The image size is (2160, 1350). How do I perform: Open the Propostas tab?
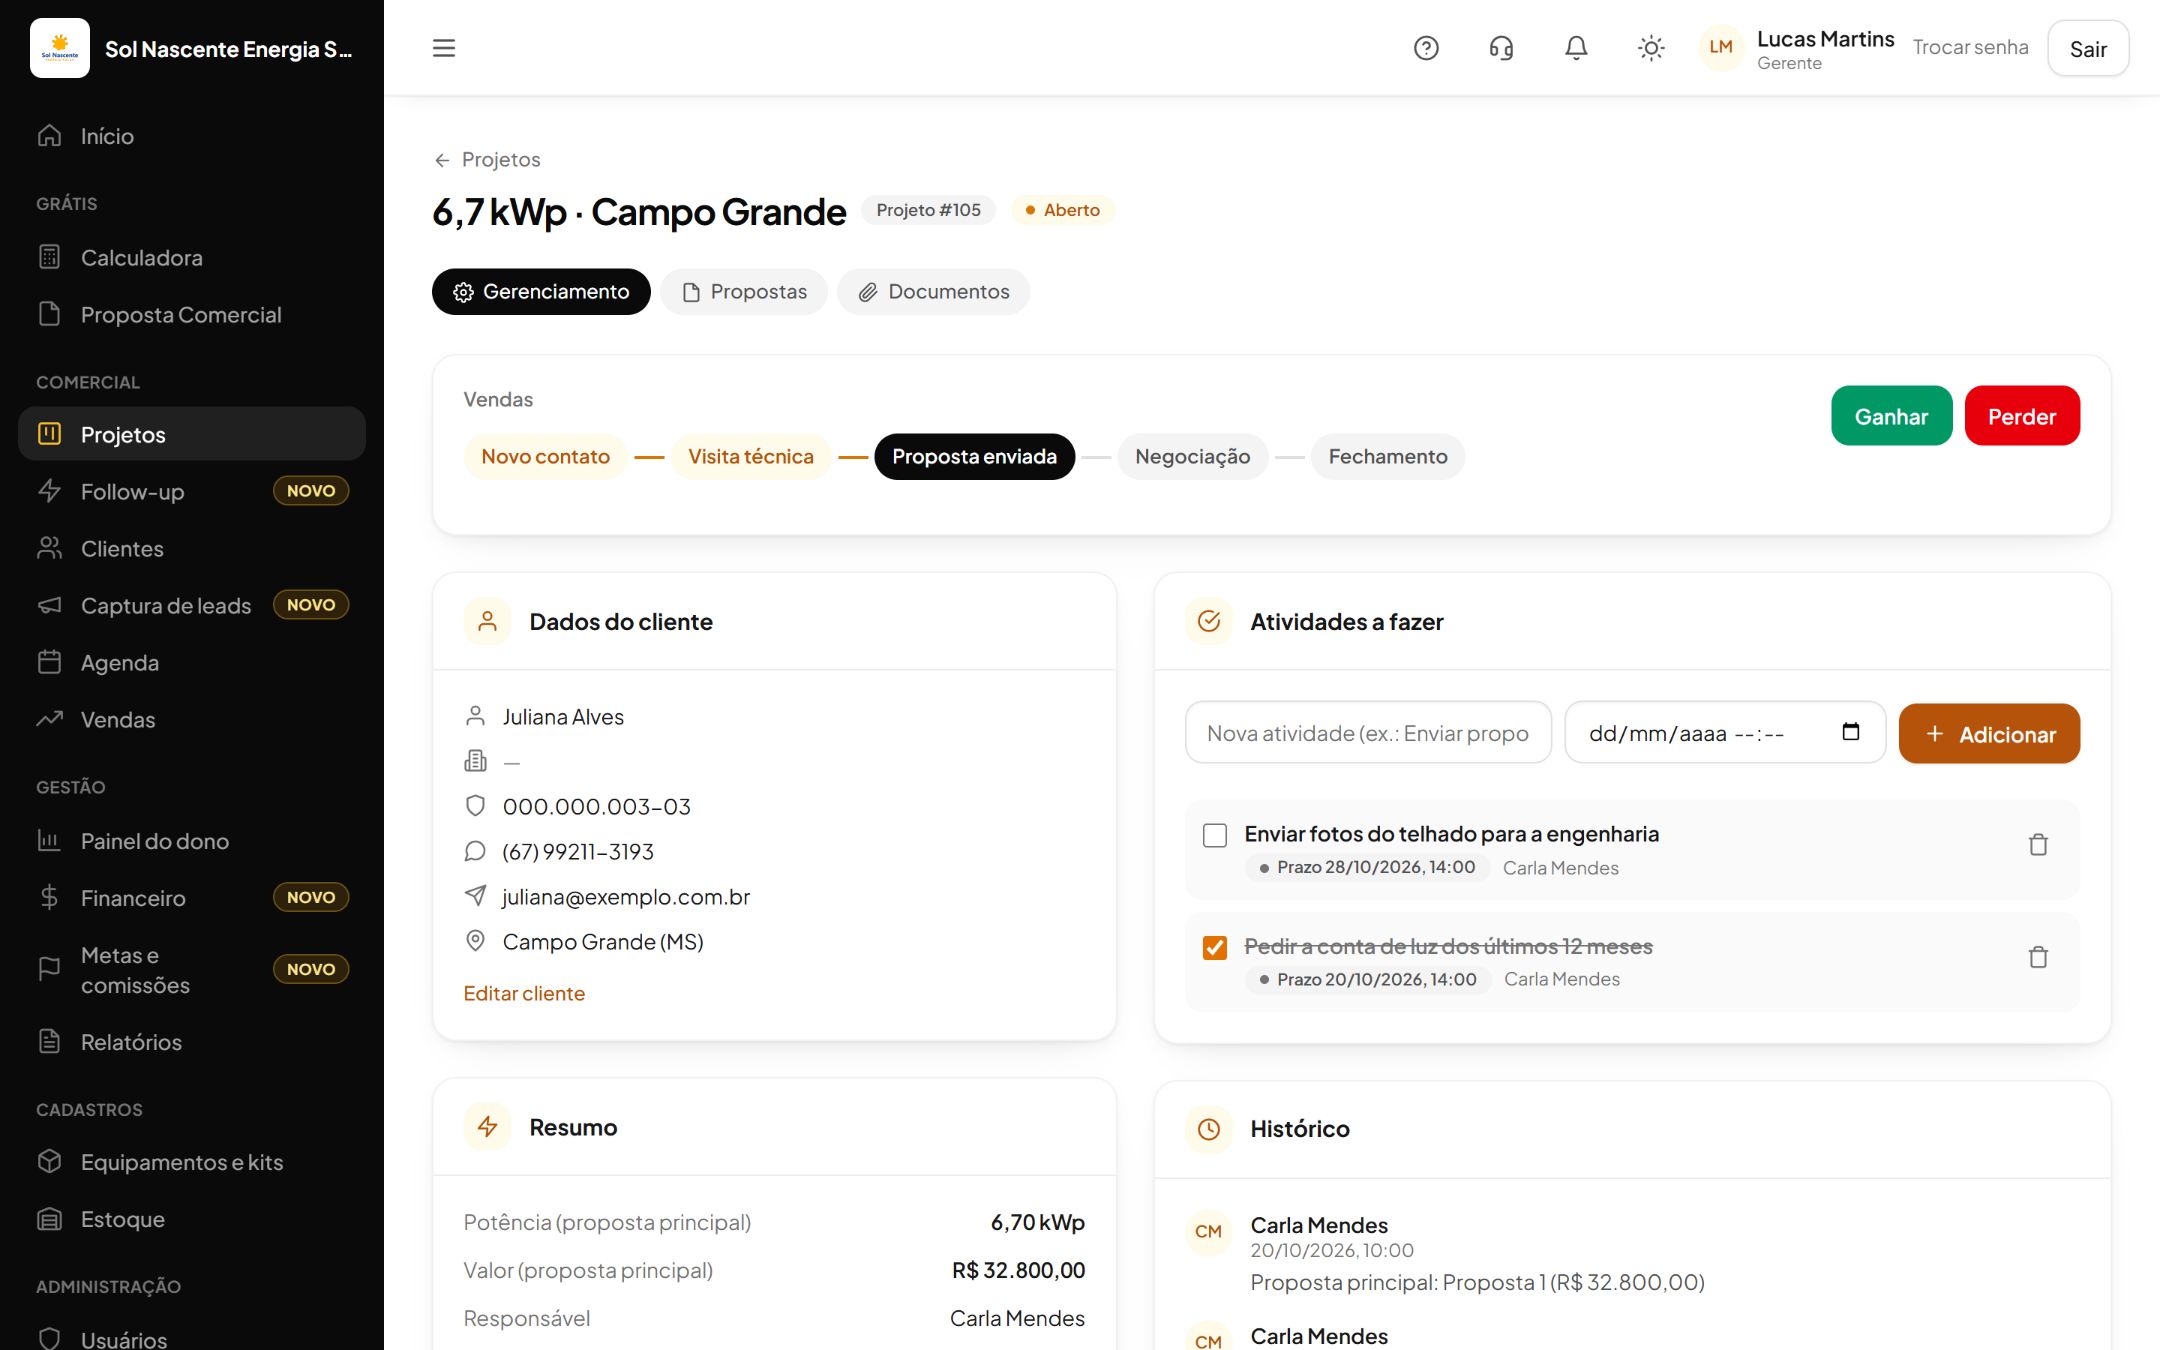744,292
